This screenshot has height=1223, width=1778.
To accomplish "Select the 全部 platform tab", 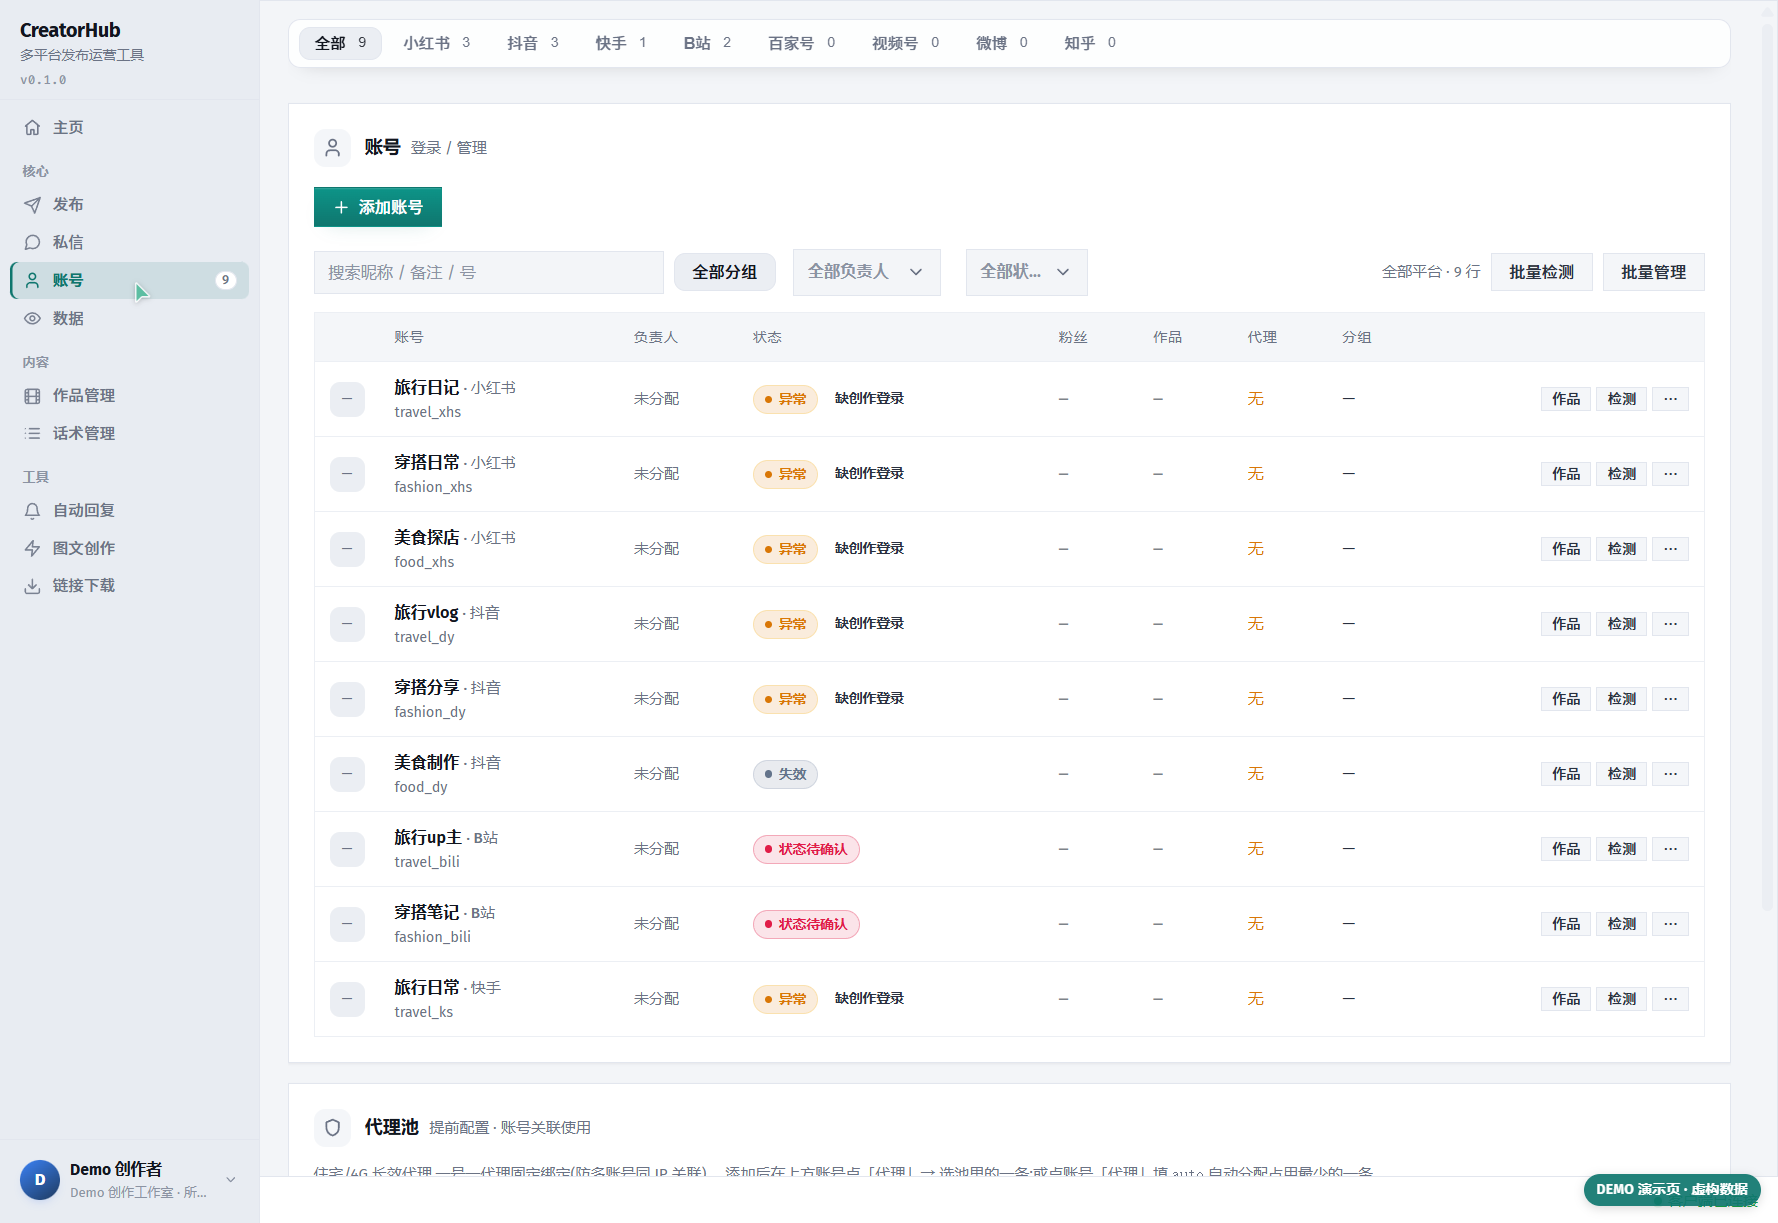I will (x=340, y=43).
